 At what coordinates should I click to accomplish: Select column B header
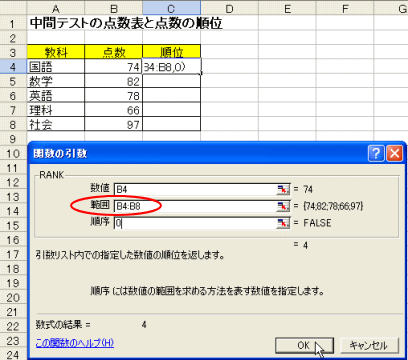click(114, 8)
